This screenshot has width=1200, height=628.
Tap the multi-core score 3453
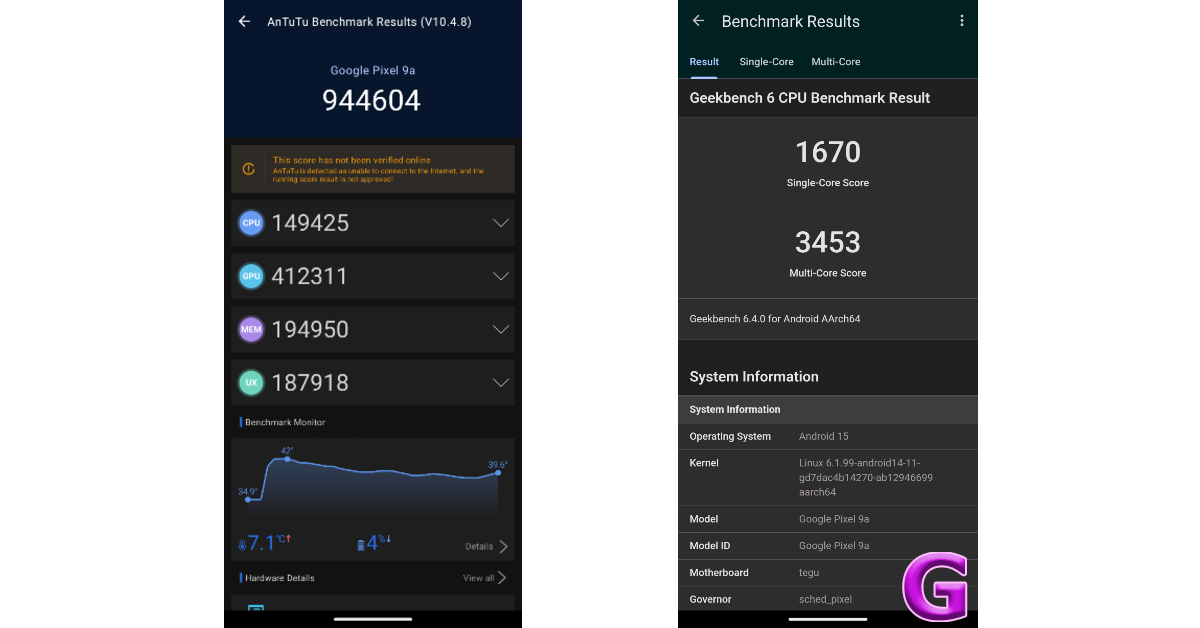pyautogui.click(x=828, y=242)
